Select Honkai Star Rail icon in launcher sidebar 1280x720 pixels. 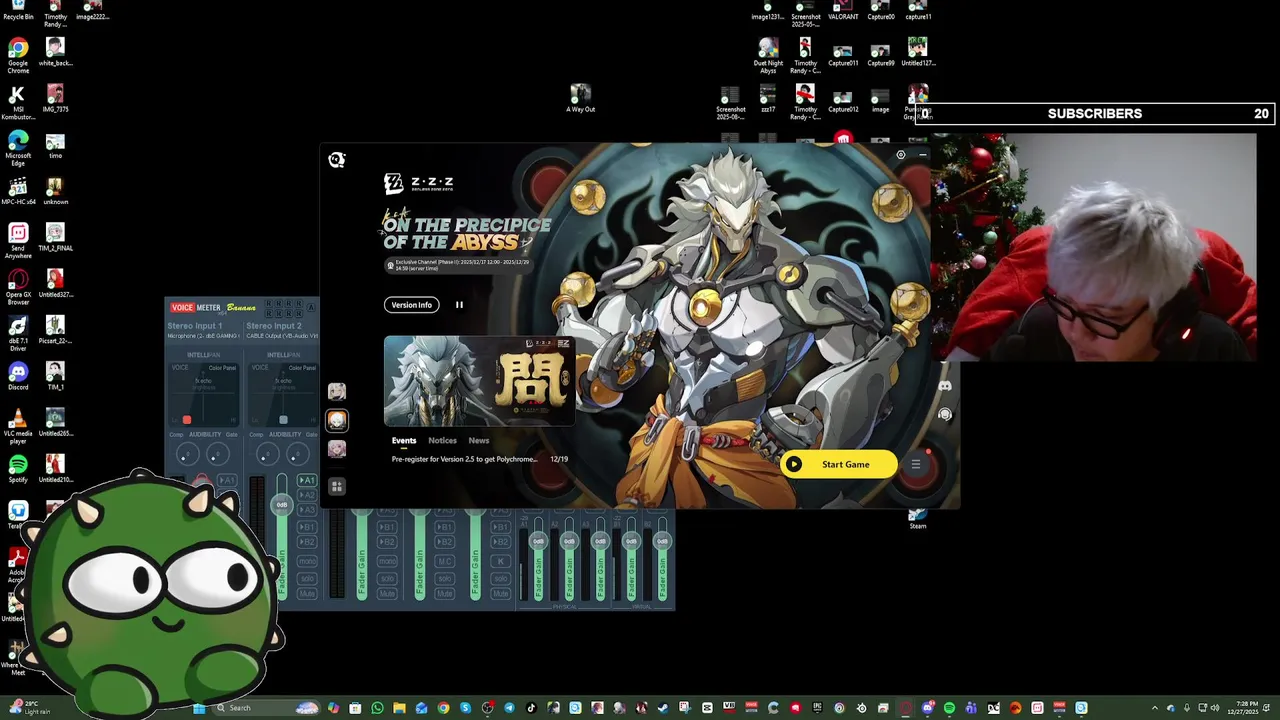tap(337, 448)
